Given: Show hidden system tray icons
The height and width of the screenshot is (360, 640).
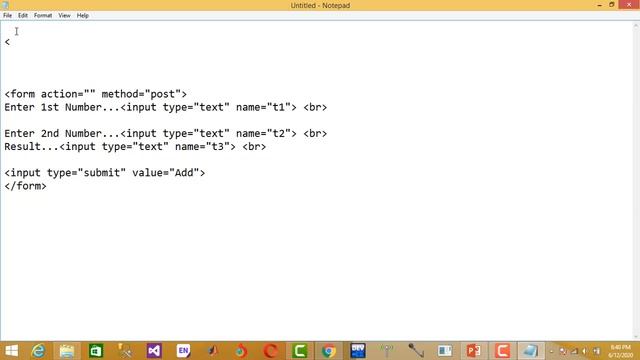Looking at the screenshot, I should coord(551,351).
